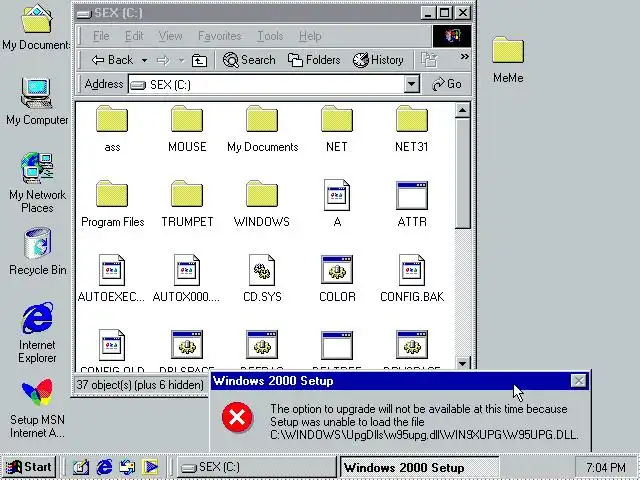
Task: Open the Edit menu
Action: [x=134, y=36]
